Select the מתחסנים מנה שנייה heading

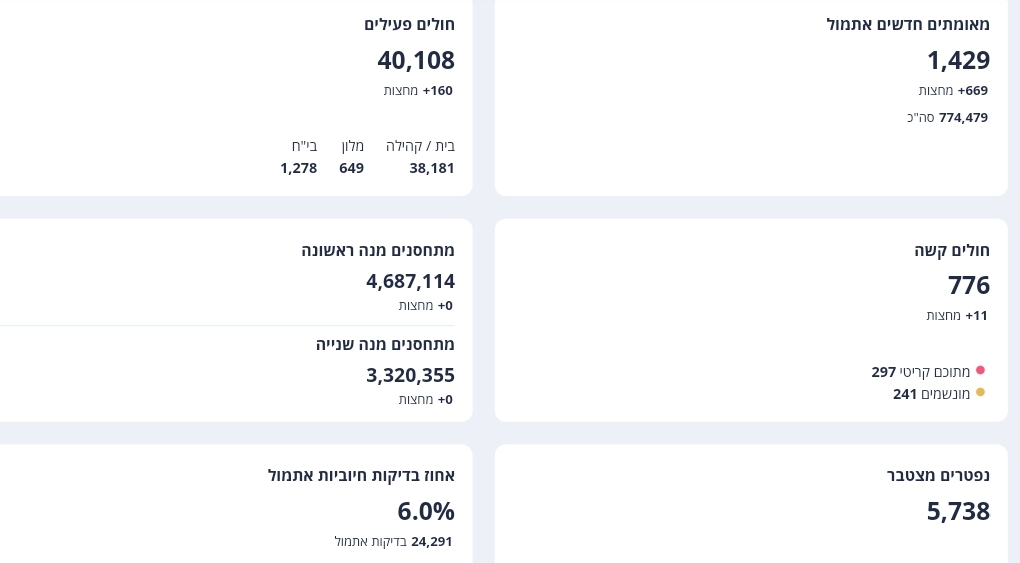385,344
